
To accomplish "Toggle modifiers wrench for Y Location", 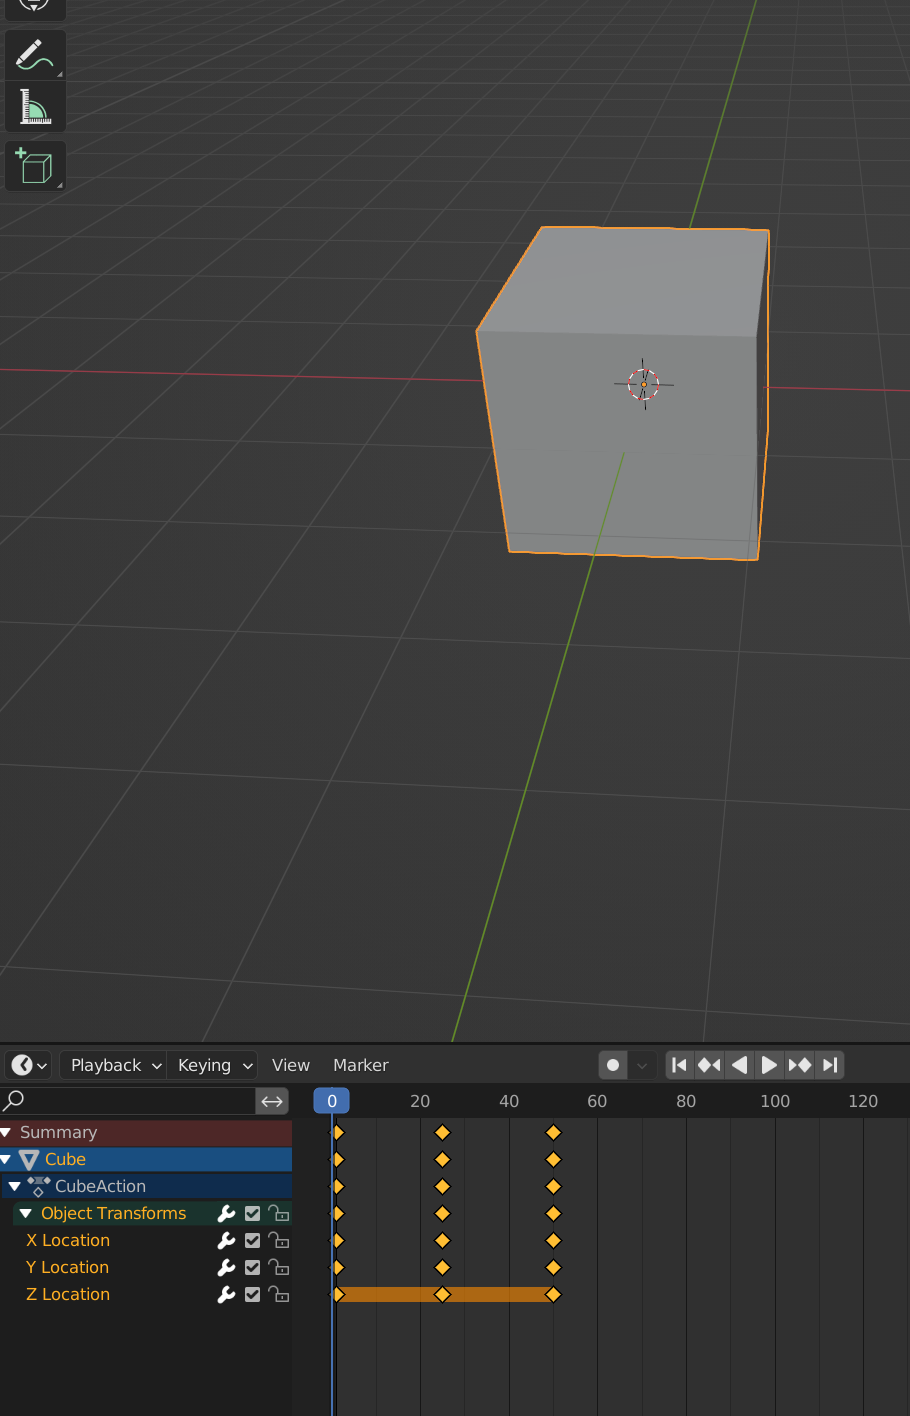I will tap(227, 1267).
